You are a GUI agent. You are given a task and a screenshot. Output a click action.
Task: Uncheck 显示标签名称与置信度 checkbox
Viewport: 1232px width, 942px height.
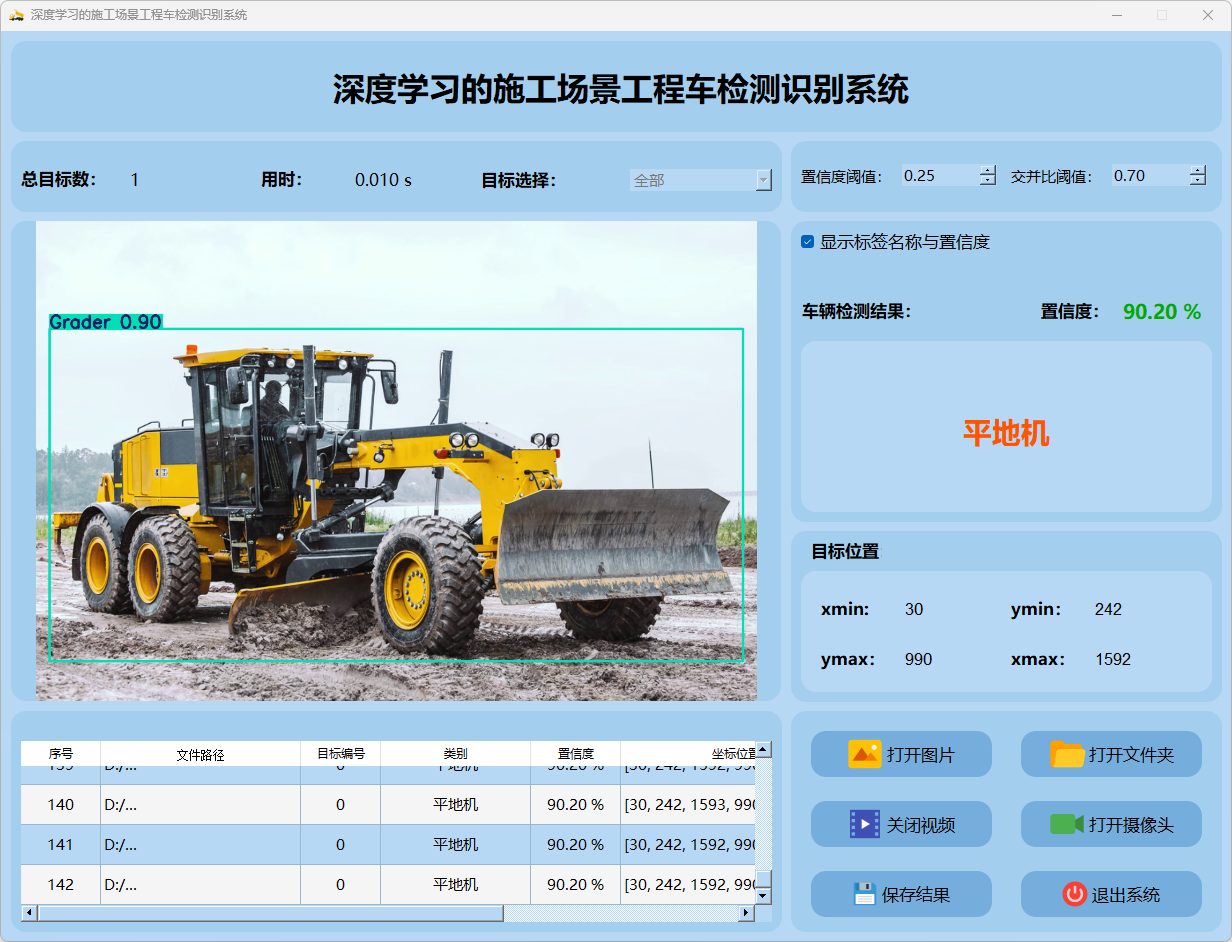[808, 242]
